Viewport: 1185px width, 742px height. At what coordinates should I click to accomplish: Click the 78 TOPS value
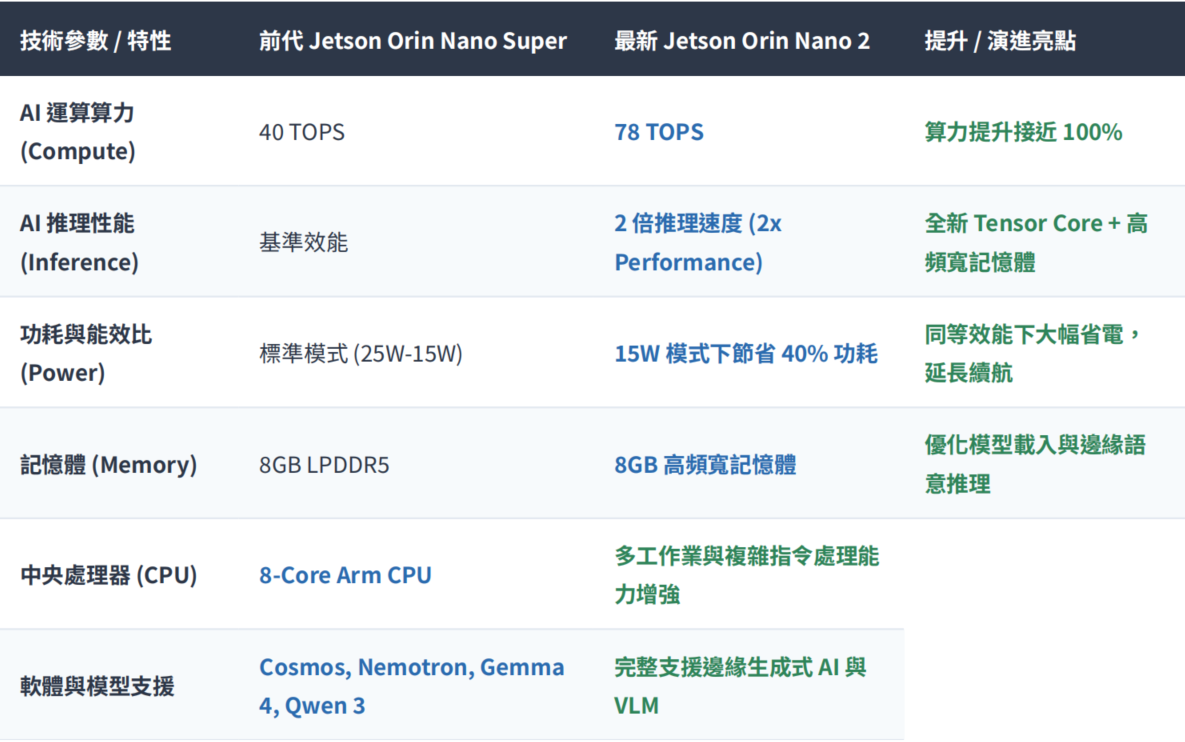(x=658, y=132)
